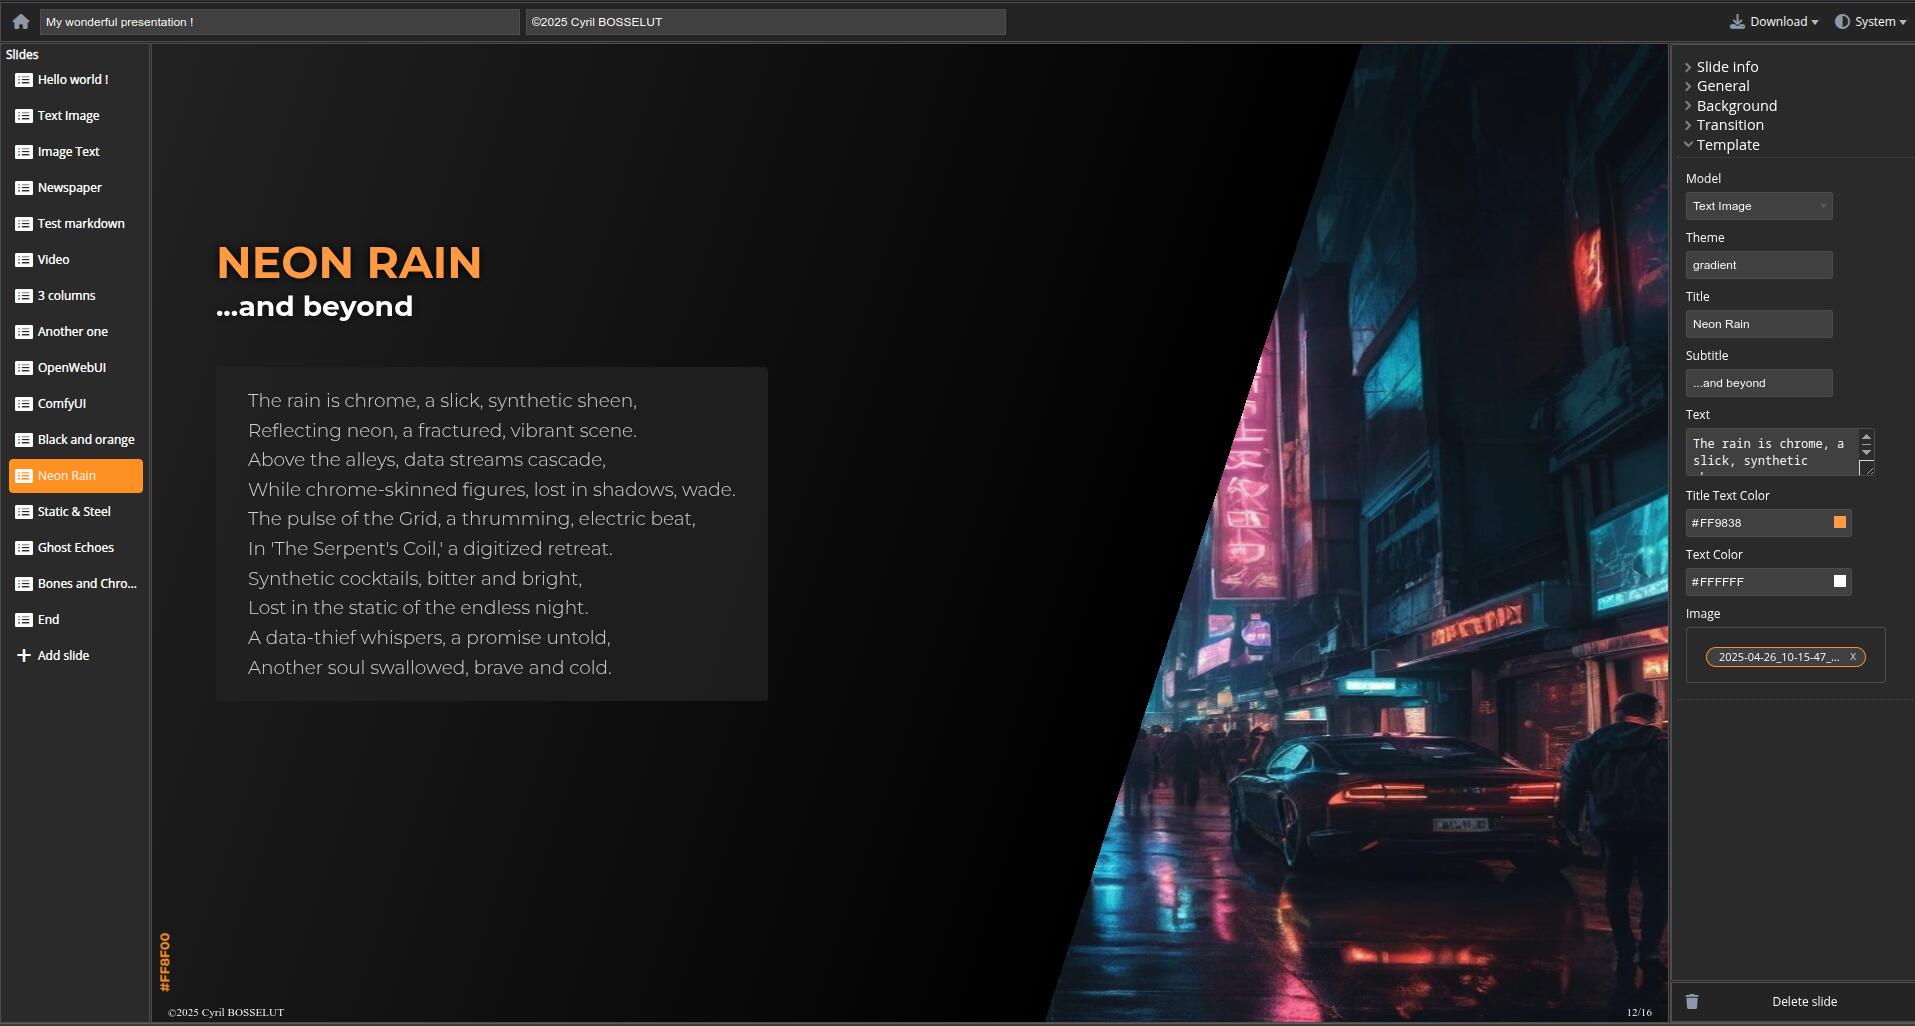The width and height of the screenshot is (1915, 1026).
Task: Click the Subtitle input field
Action: 1758,383
